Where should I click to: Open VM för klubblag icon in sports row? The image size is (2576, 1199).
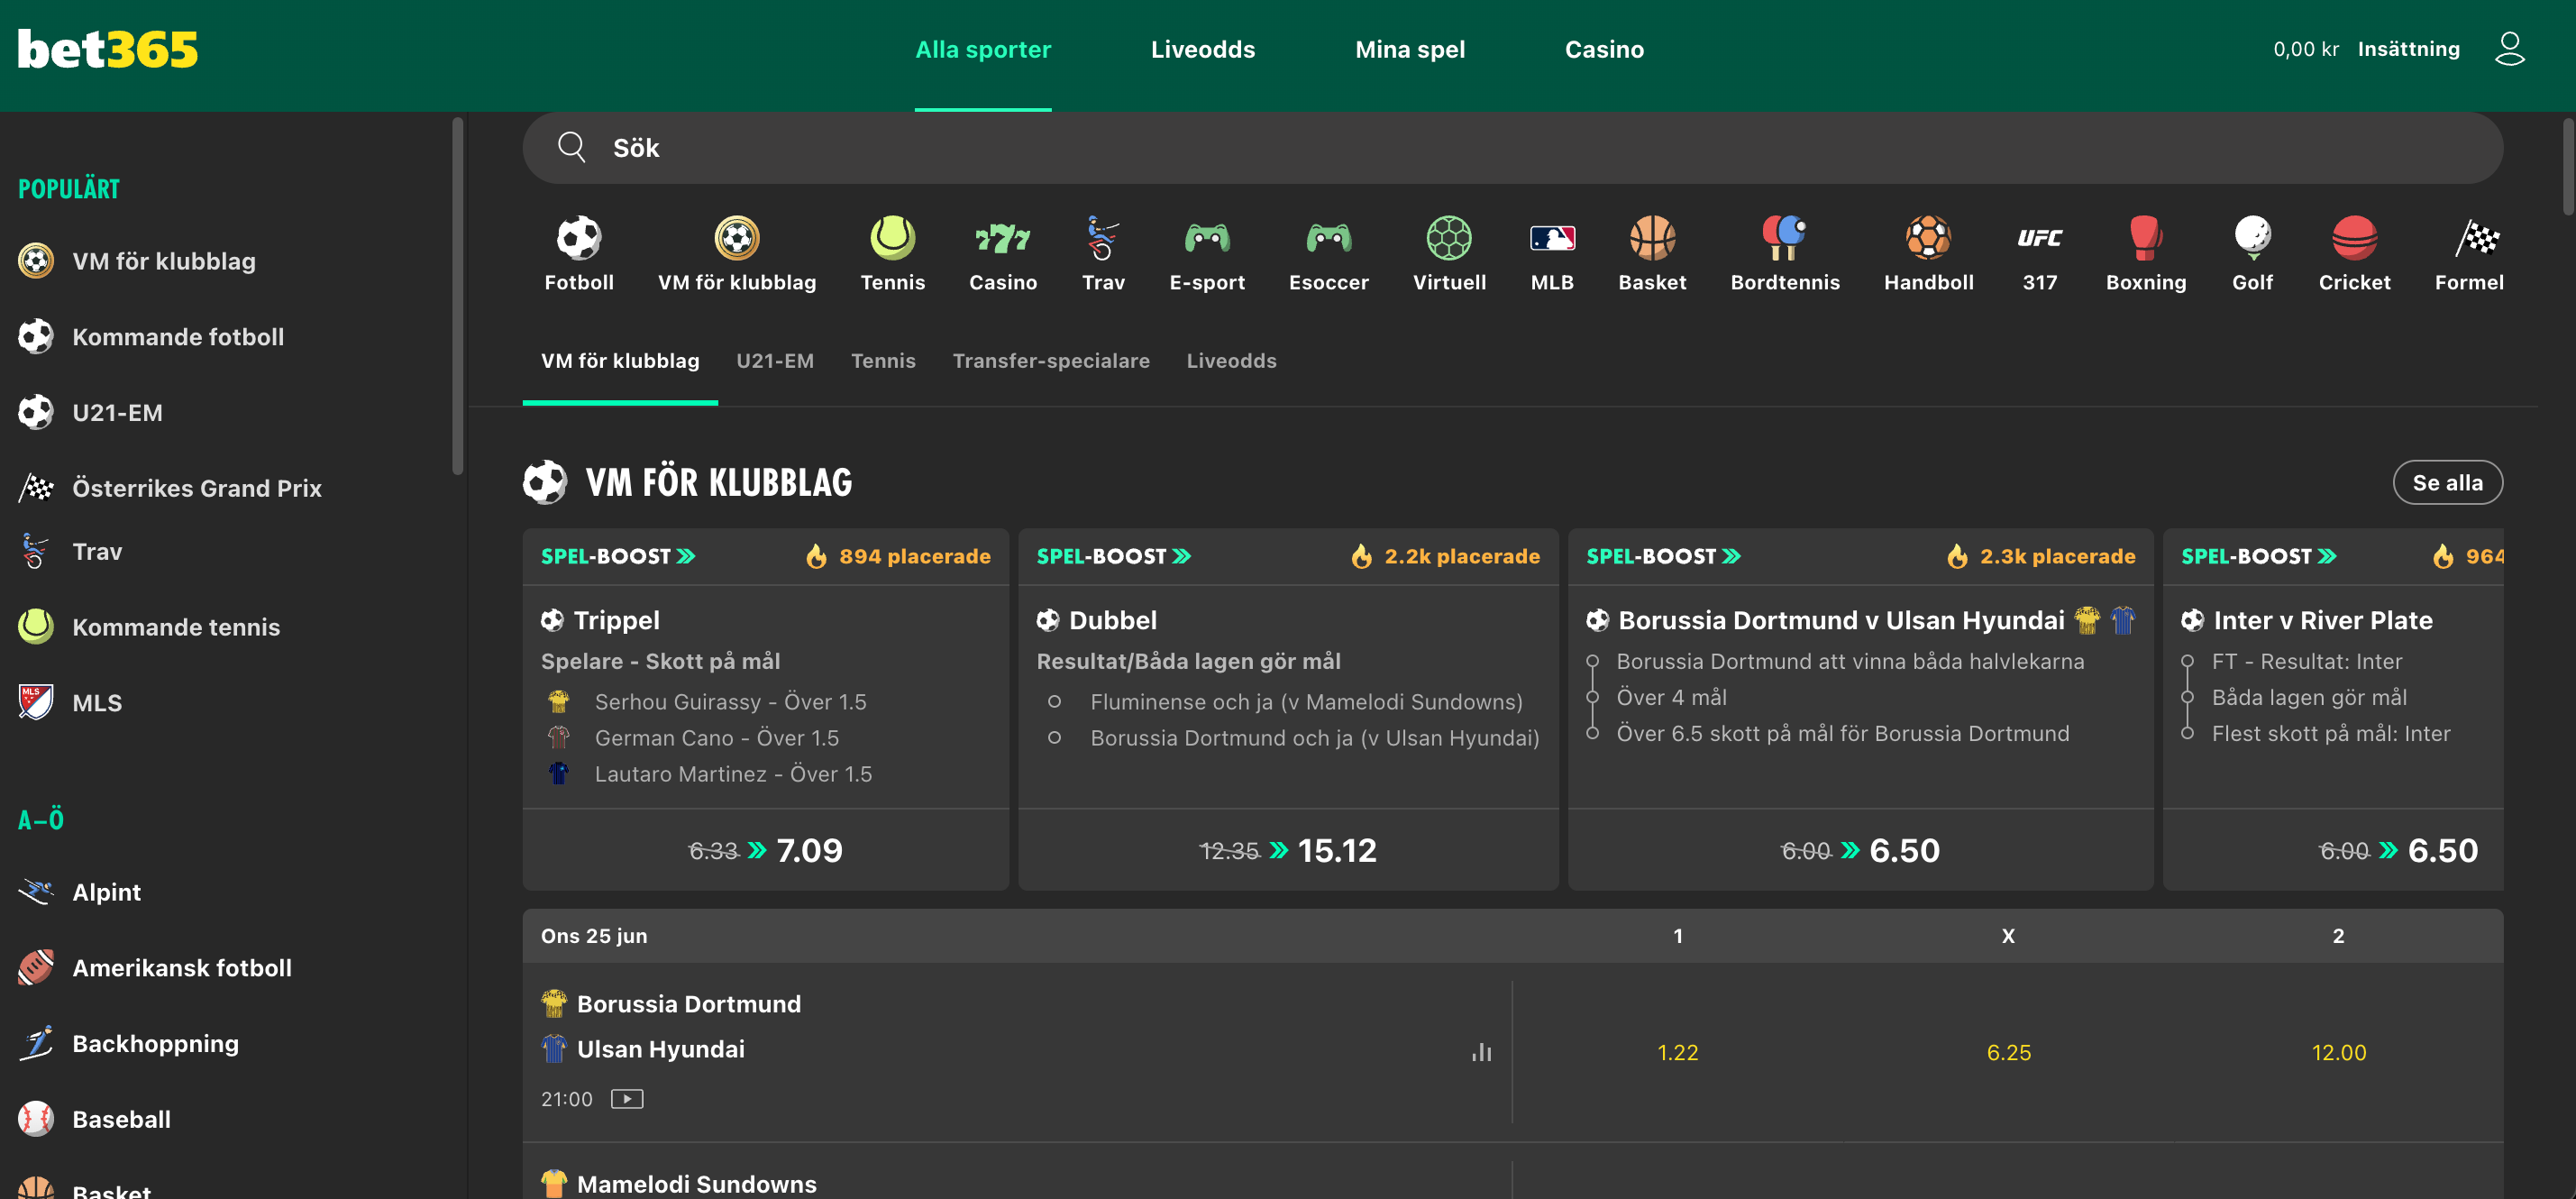(736, 238)
